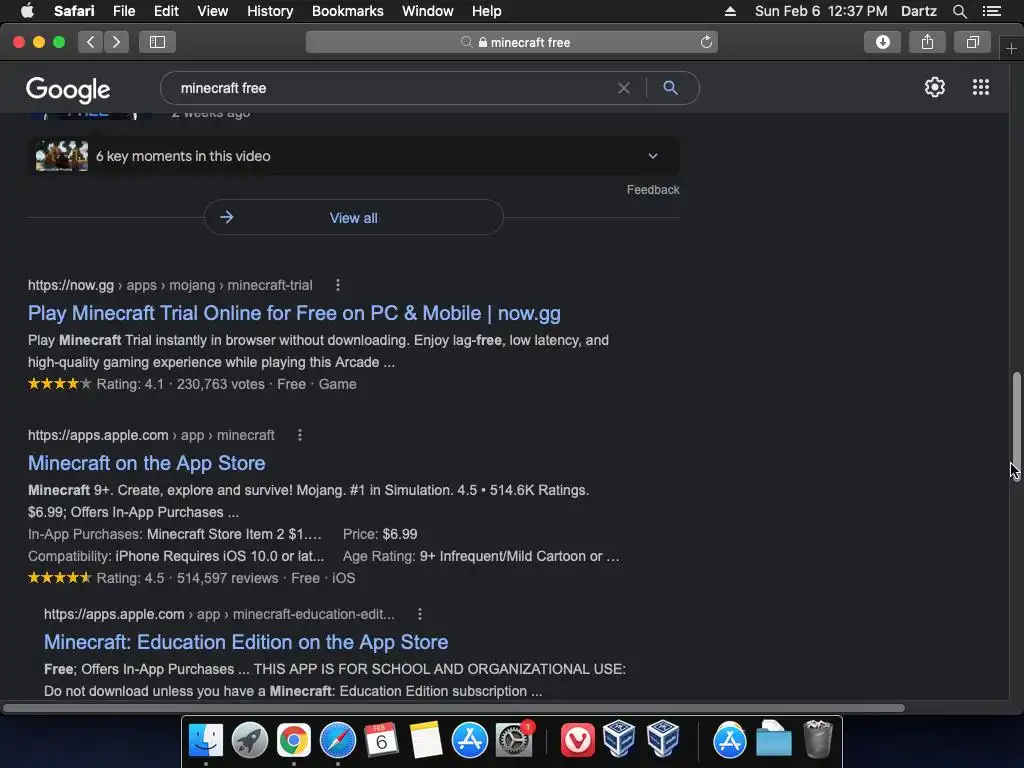Open Vivaldi browser in the Dock

[577, 741]
